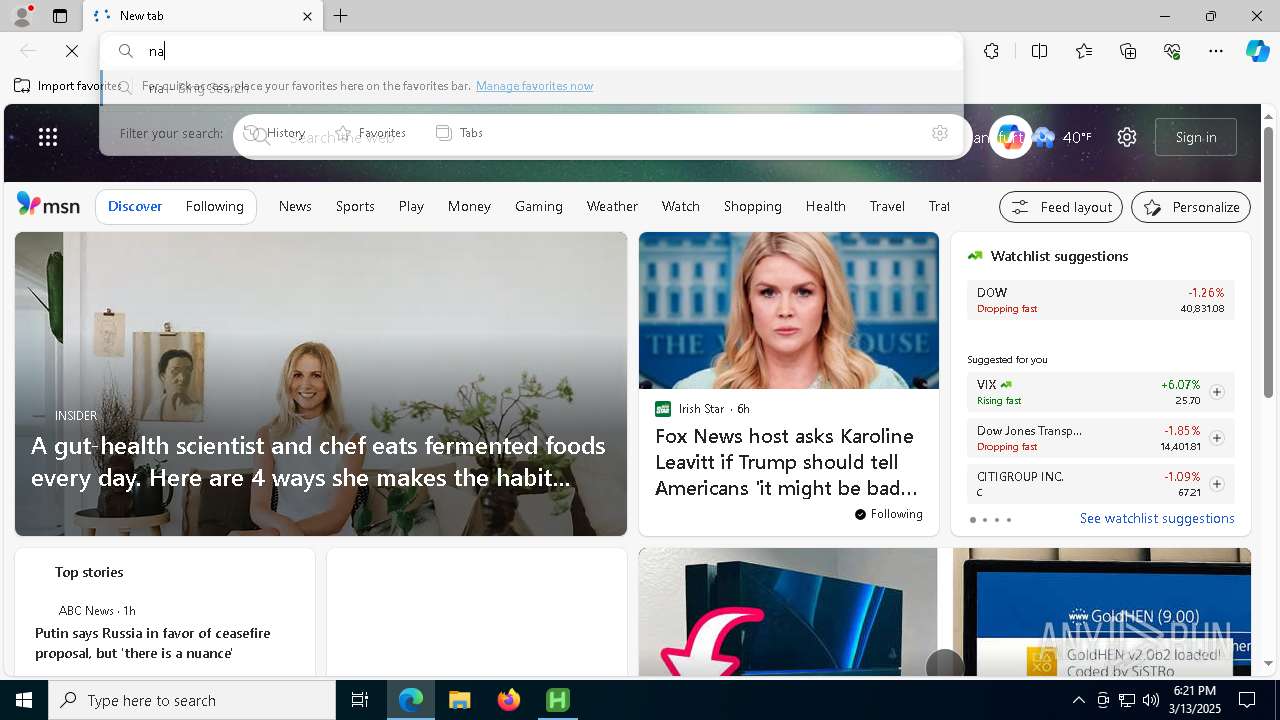The width and height of the screenshot is (1280, 720).
Task: Open the Windows Start menu
Action: [x=24, y=700]
